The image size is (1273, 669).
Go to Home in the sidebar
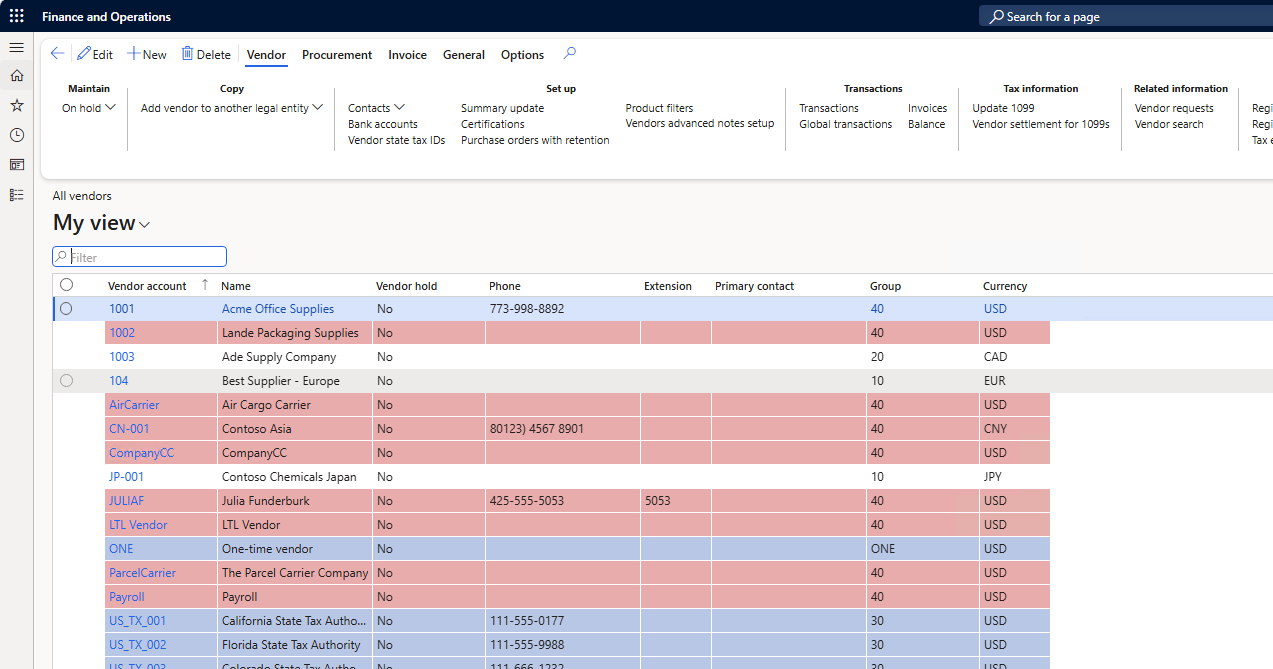16,76
